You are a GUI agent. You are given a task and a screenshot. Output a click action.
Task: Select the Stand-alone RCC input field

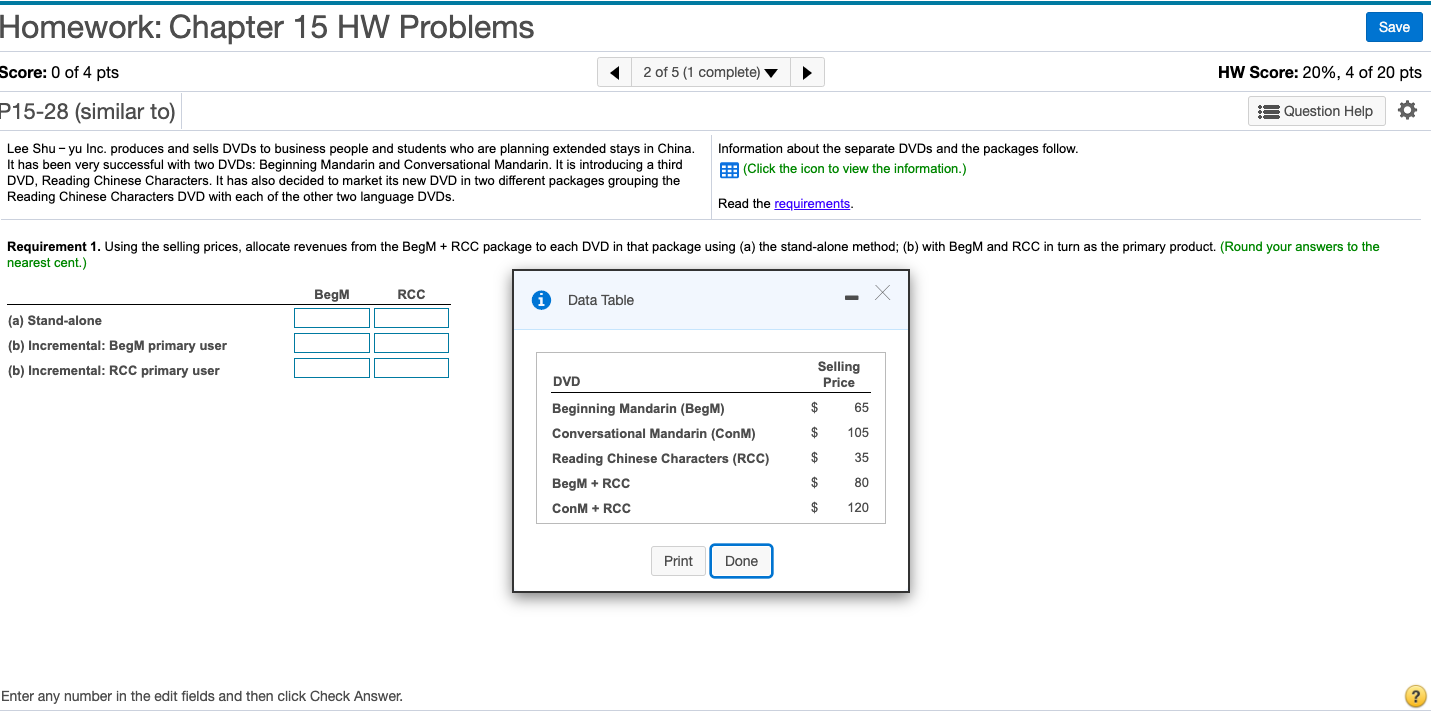click(411, 318)
